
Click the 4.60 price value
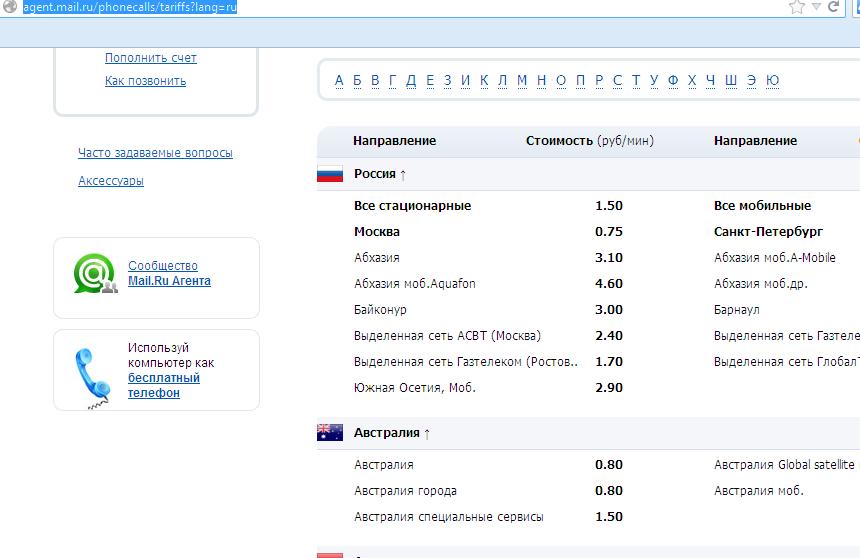pyautogui.click(x=609, y=284)
